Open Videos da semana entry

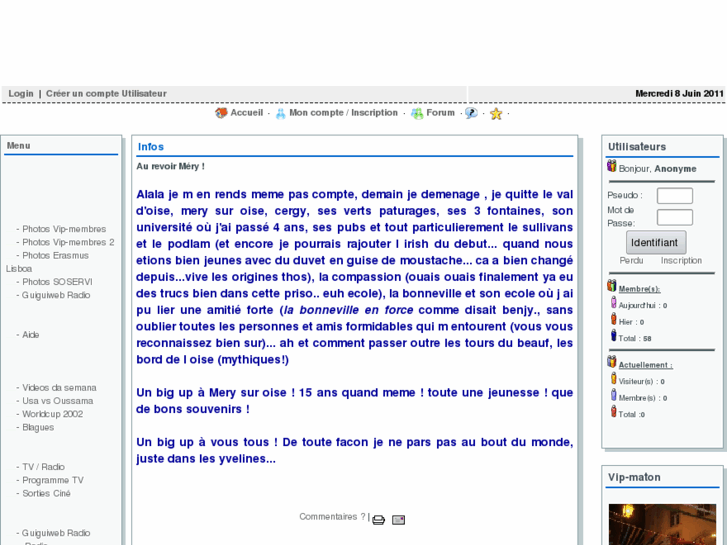59,388
